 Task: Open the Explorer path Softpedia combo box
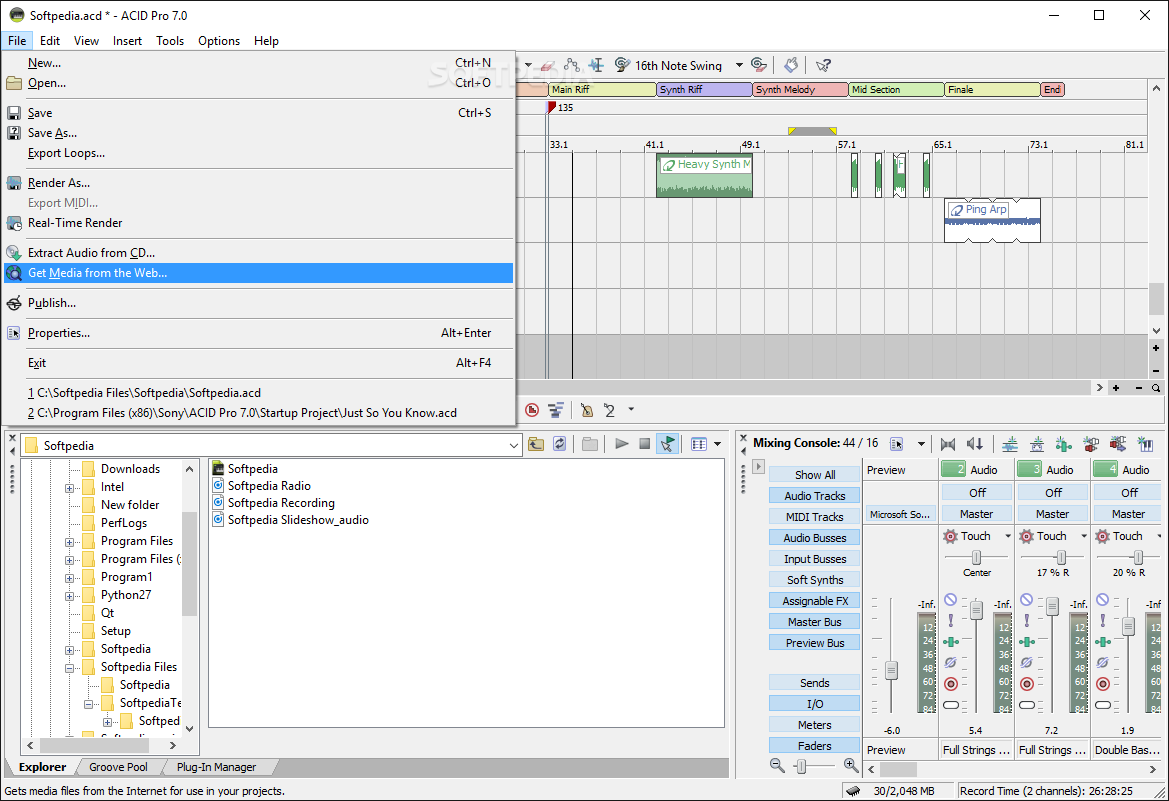pyautogui.click(x=271, y=445)
